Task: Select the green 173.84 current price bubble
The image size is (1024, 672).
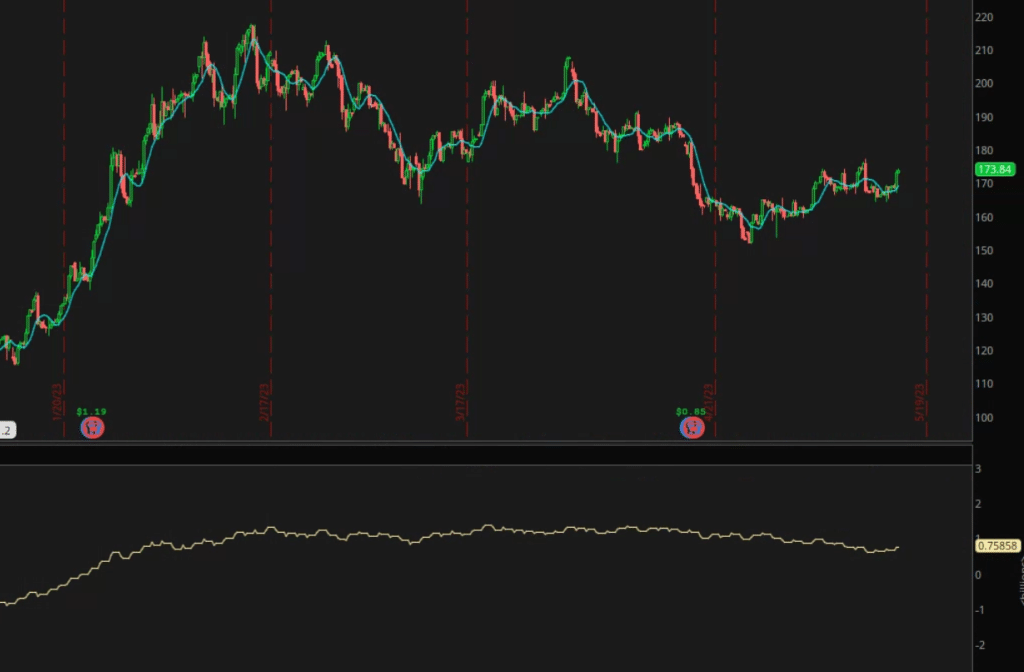Action: tap(994, 170)
